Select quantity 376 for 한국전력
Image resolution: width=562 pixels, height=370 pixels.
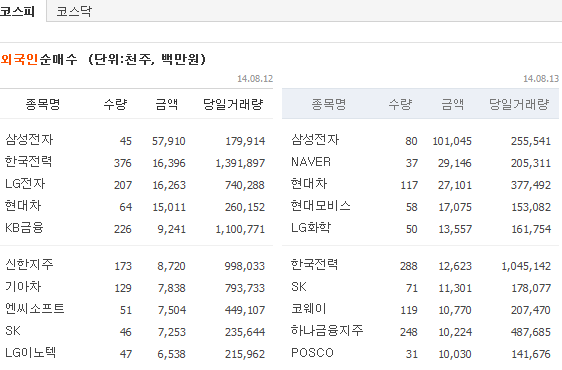point(123,163)
